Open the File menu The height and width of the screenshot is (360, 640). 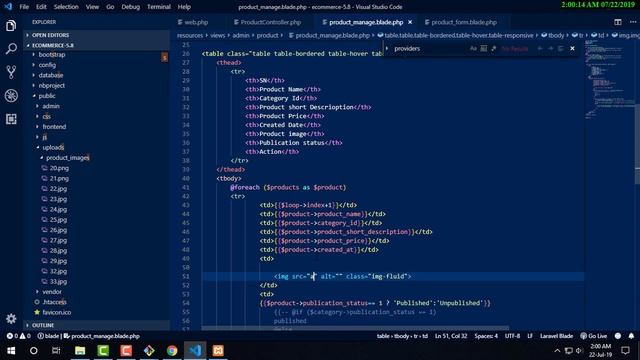coord(24,7)
